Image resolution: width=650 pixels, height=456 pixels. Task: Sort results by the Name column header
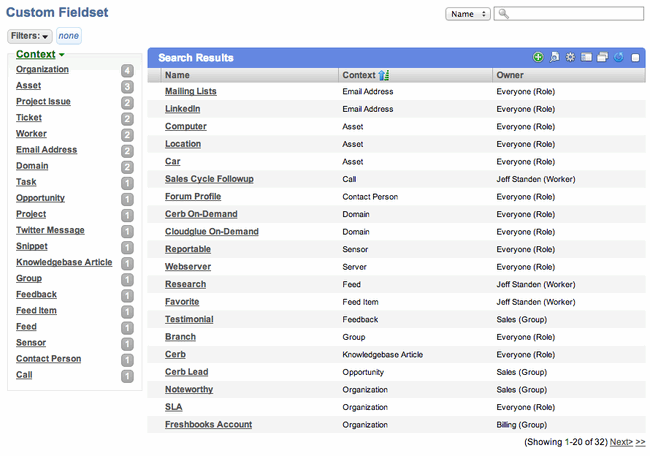pos(177,75)
